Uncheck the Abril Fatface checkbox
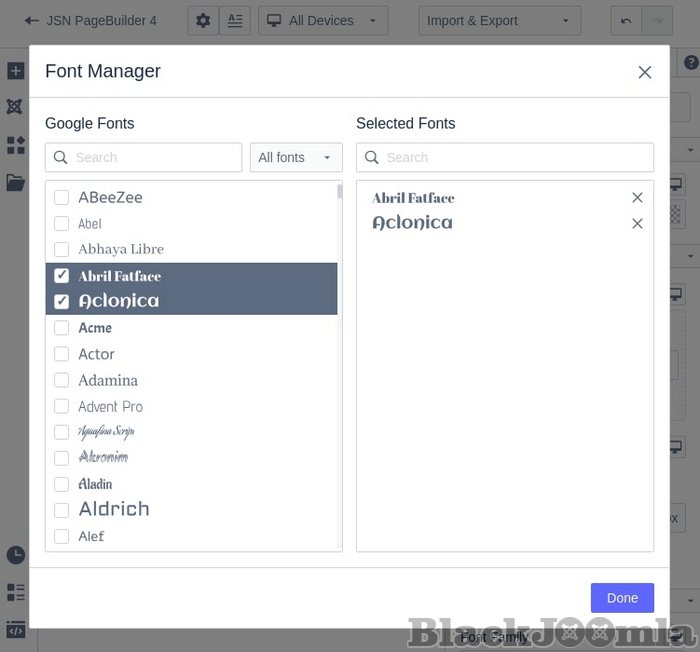This screenshot has width=700, height=652. (62, 276)
